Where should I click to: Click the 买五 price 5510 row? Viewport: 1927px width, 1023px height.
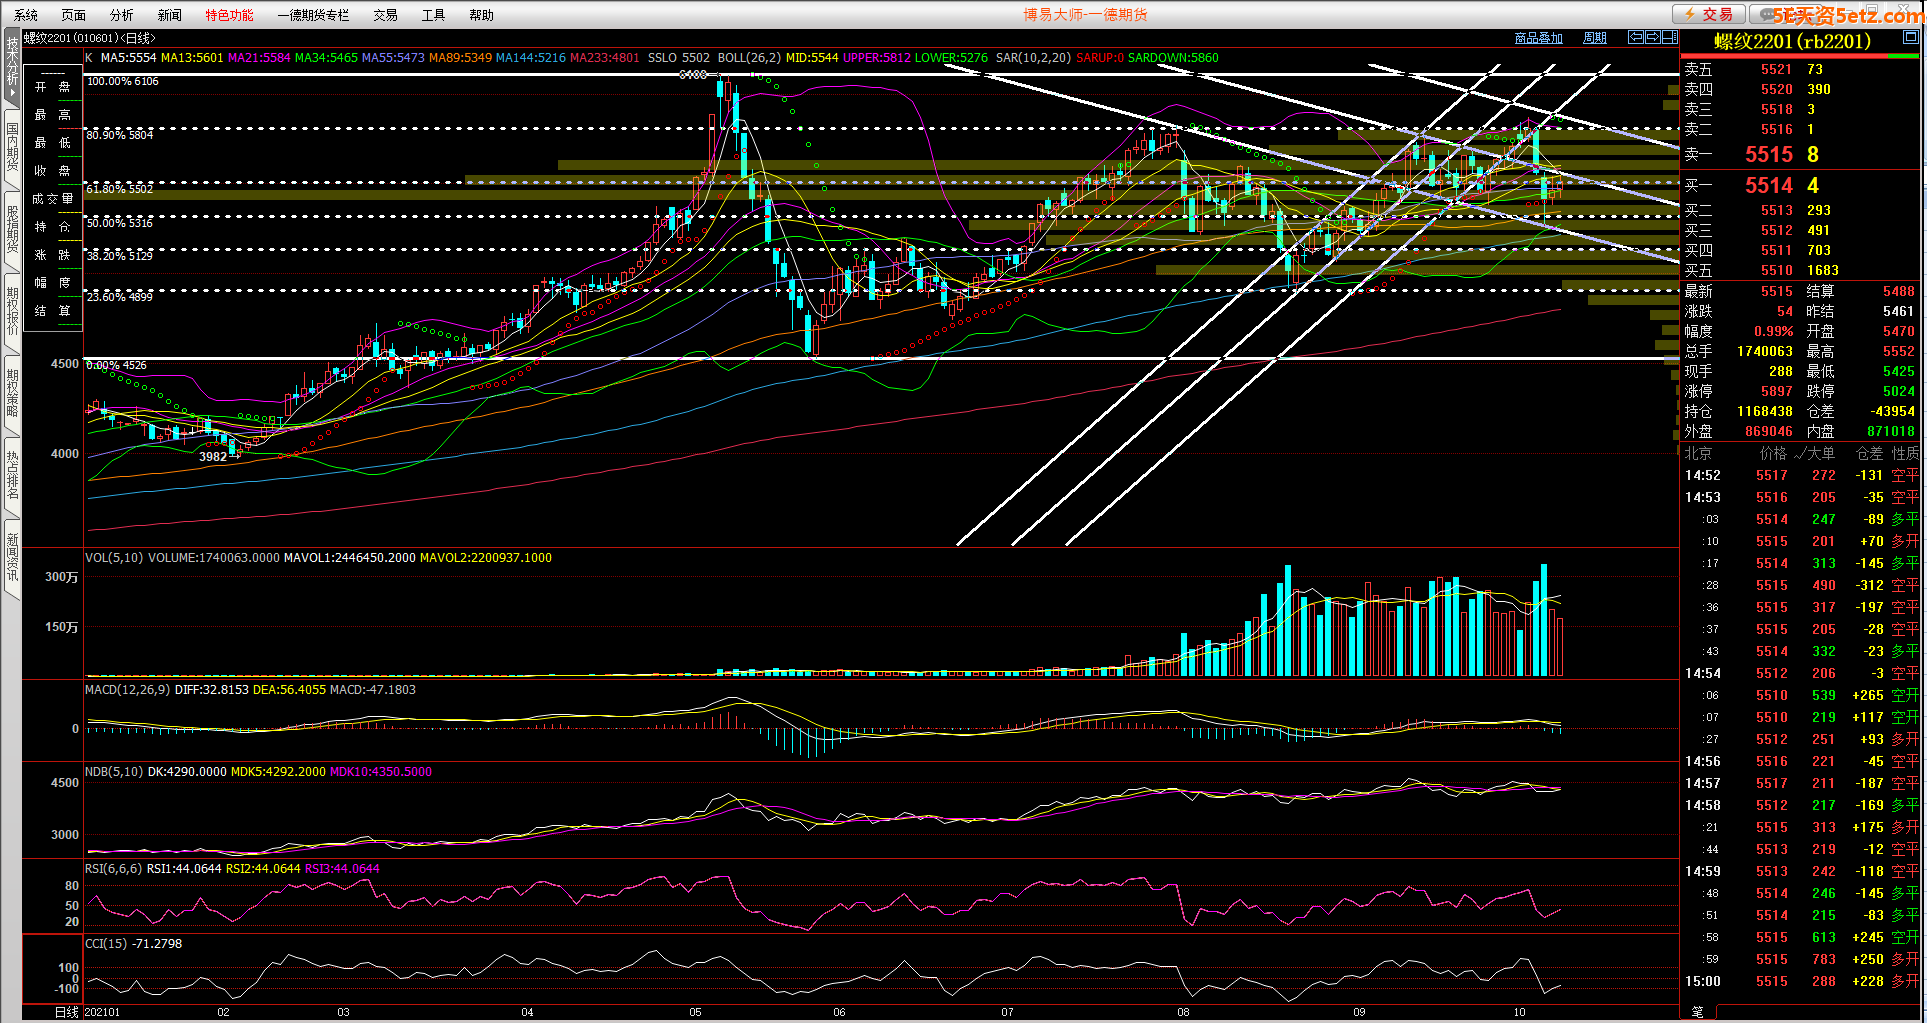(1800, 270)
